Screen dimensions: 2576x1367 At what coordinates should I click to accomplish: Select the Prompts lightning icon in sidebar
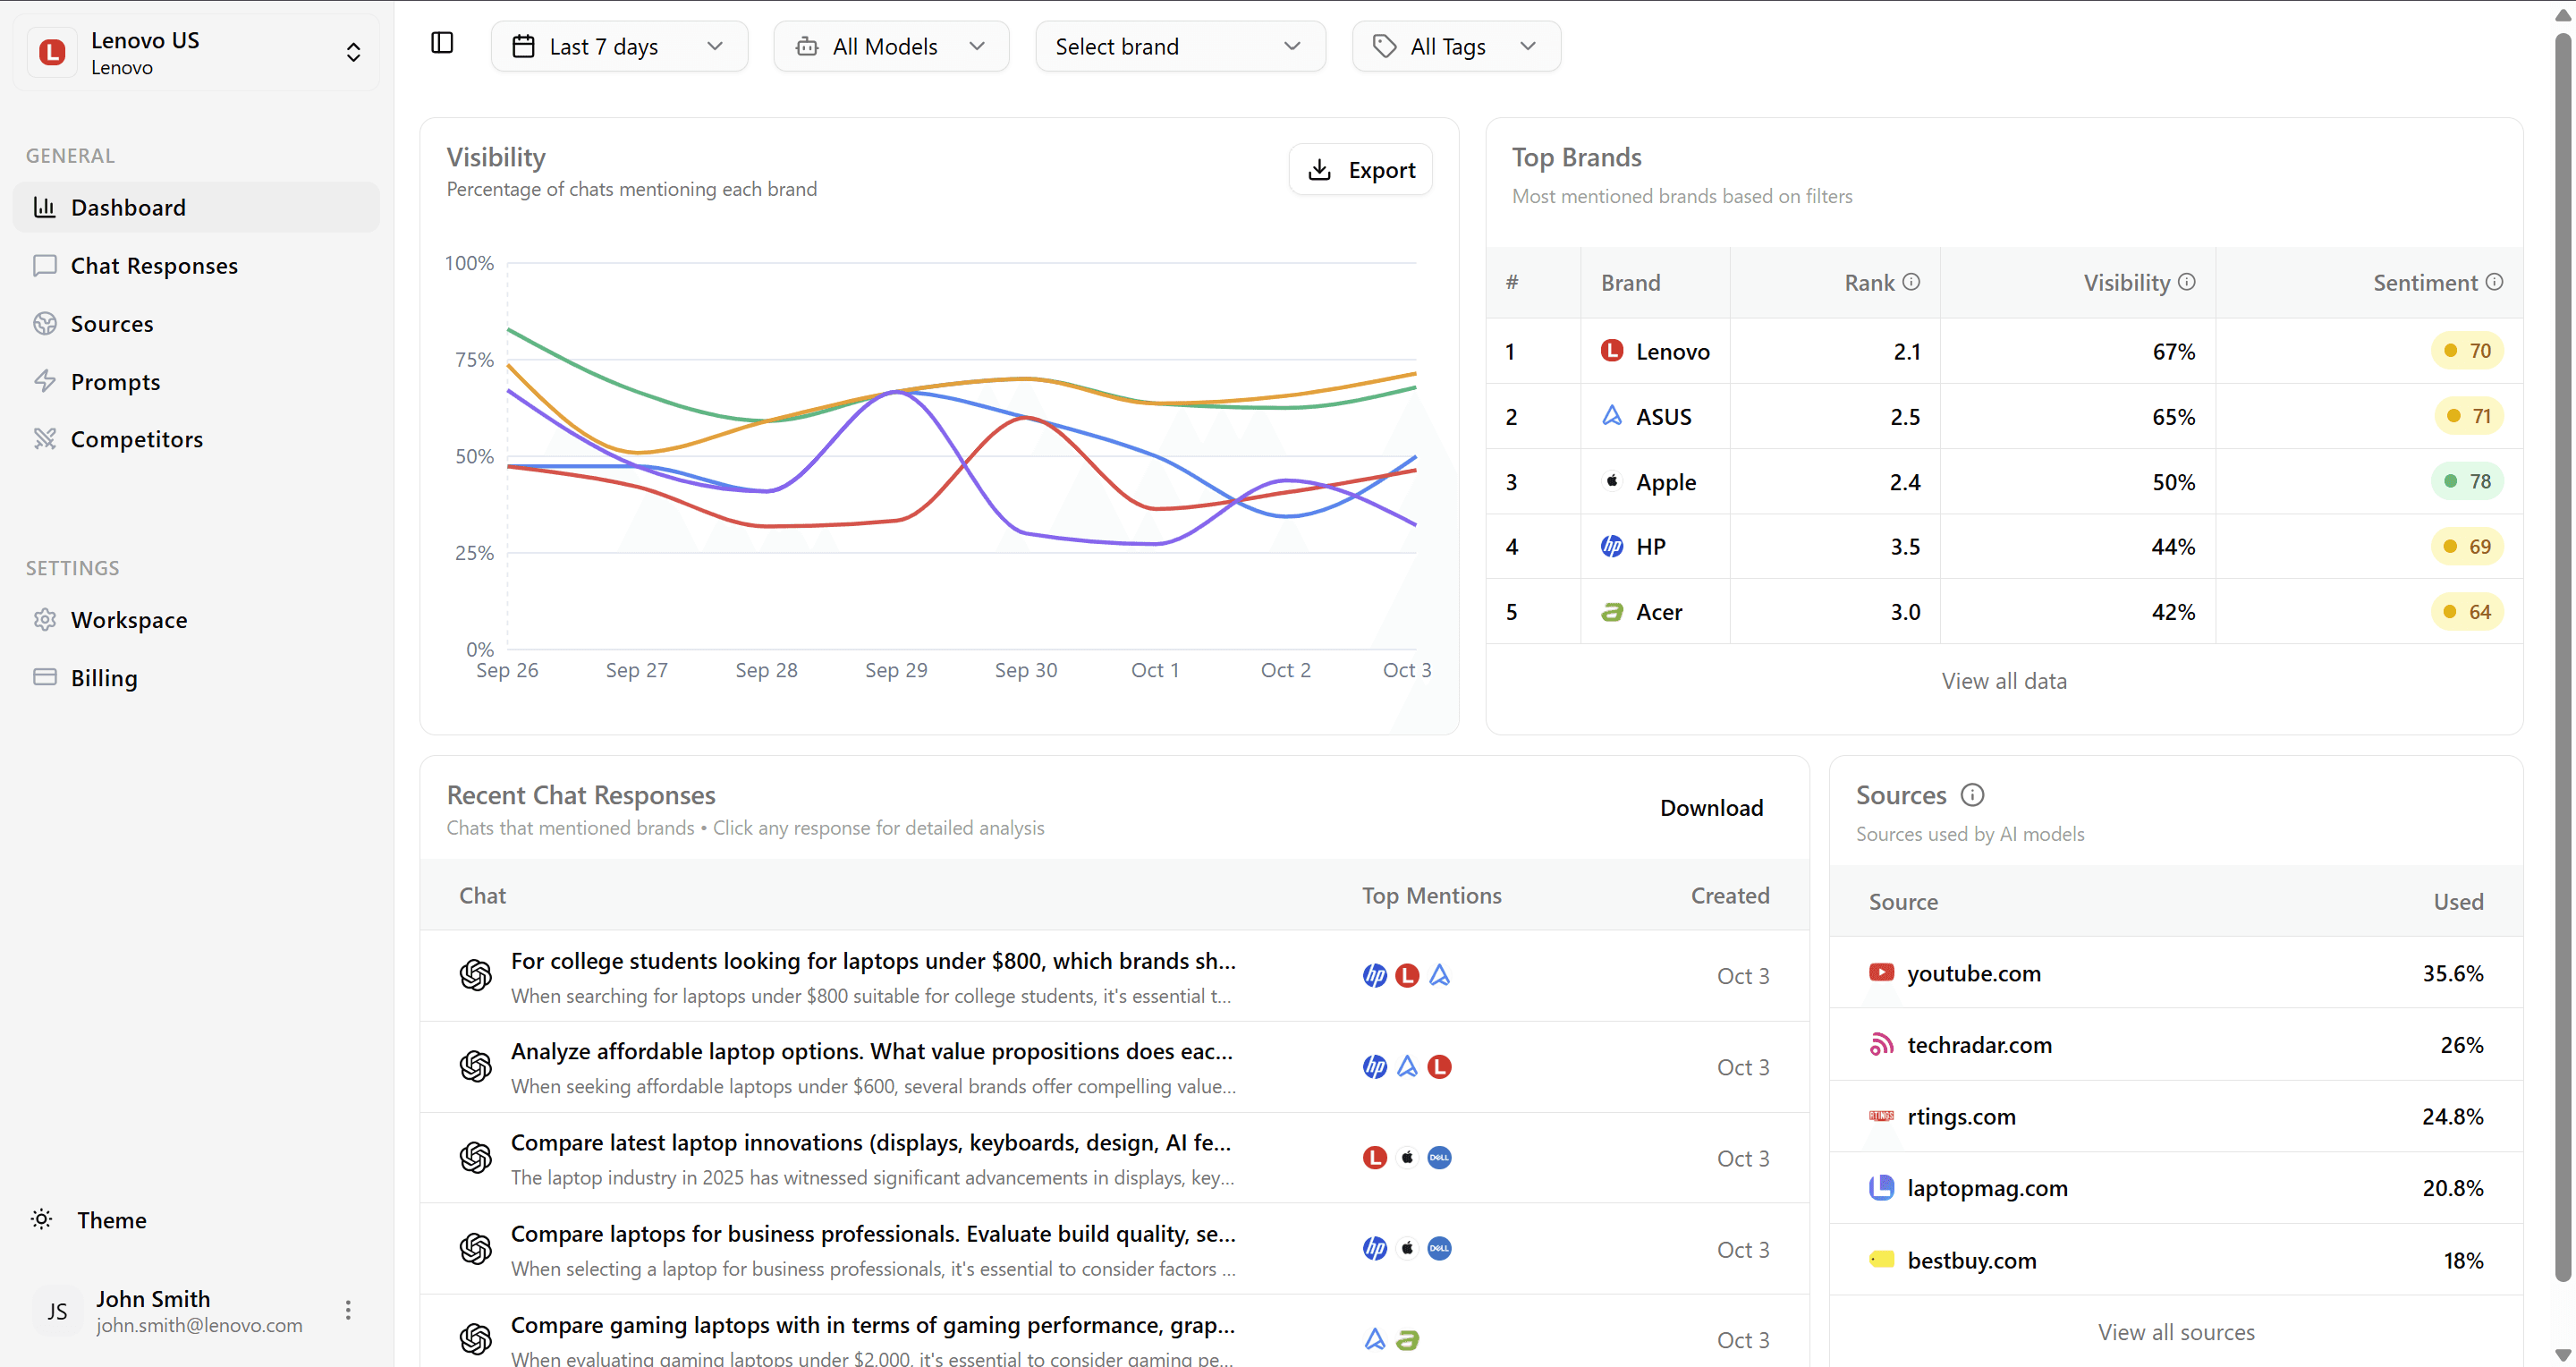click(x=45, y=381)
